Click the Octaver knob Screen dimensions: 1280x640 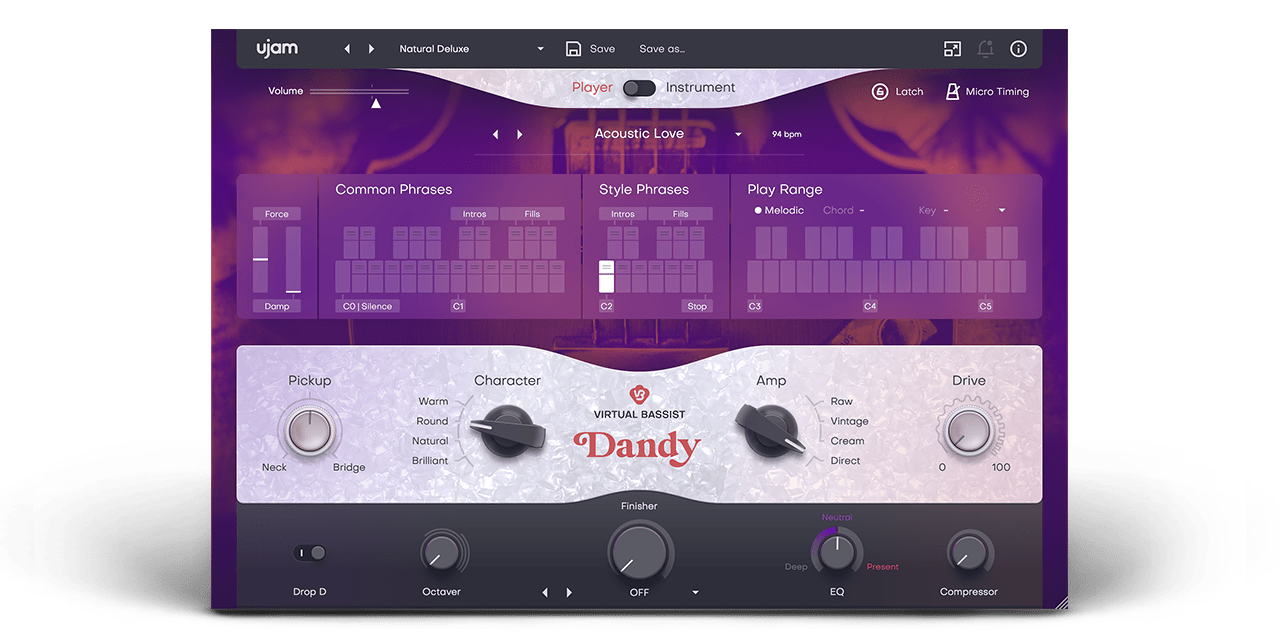[x=441, y=552]
